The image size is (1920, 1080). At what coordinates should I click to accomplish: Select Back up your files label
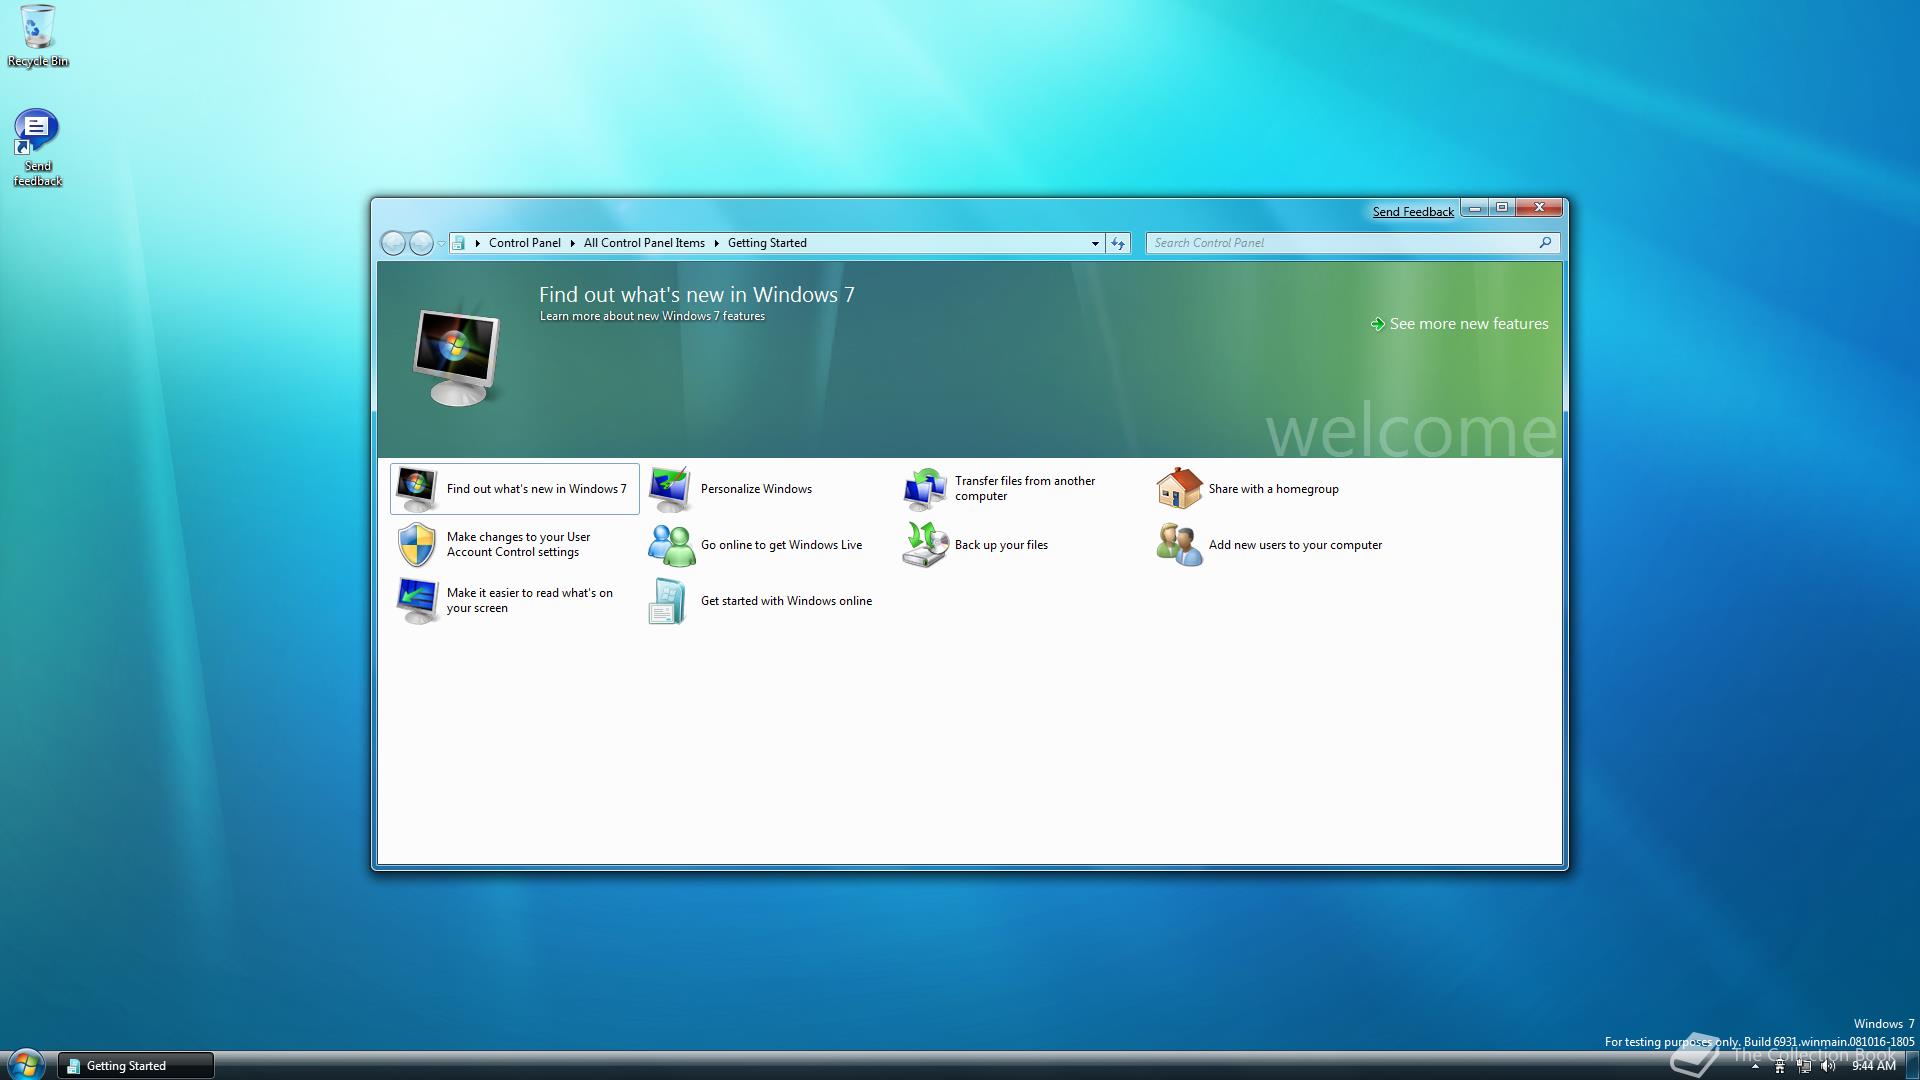point(1001,545)
